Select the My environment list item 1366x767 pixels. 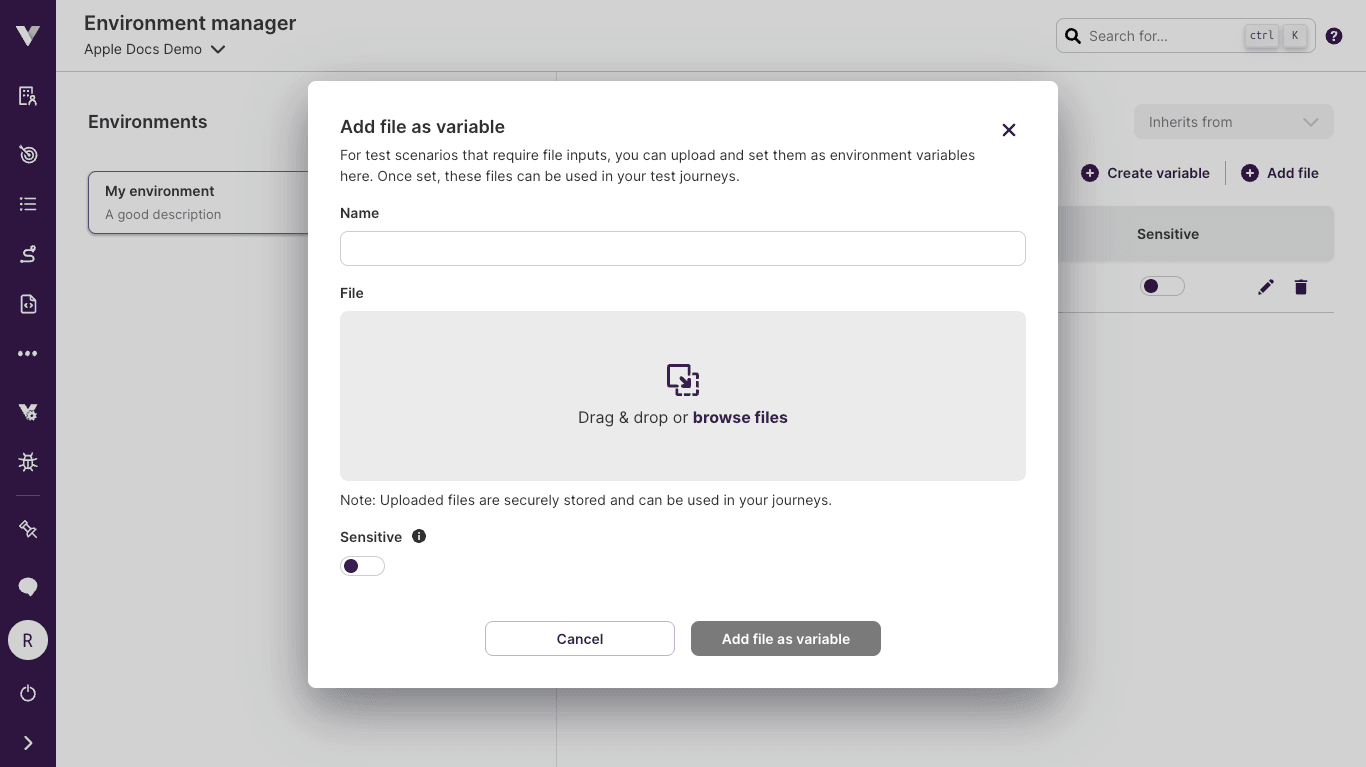[198, 202]
